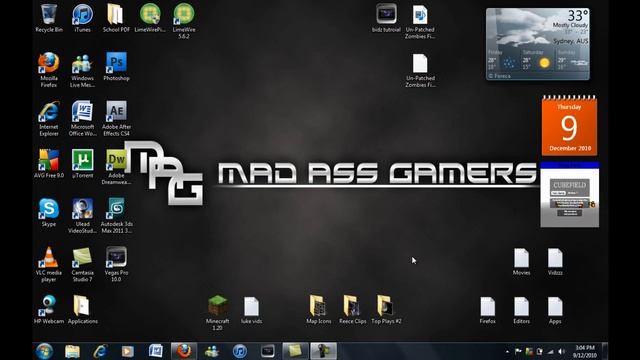Select the Movies desktop file

point(521,261)
